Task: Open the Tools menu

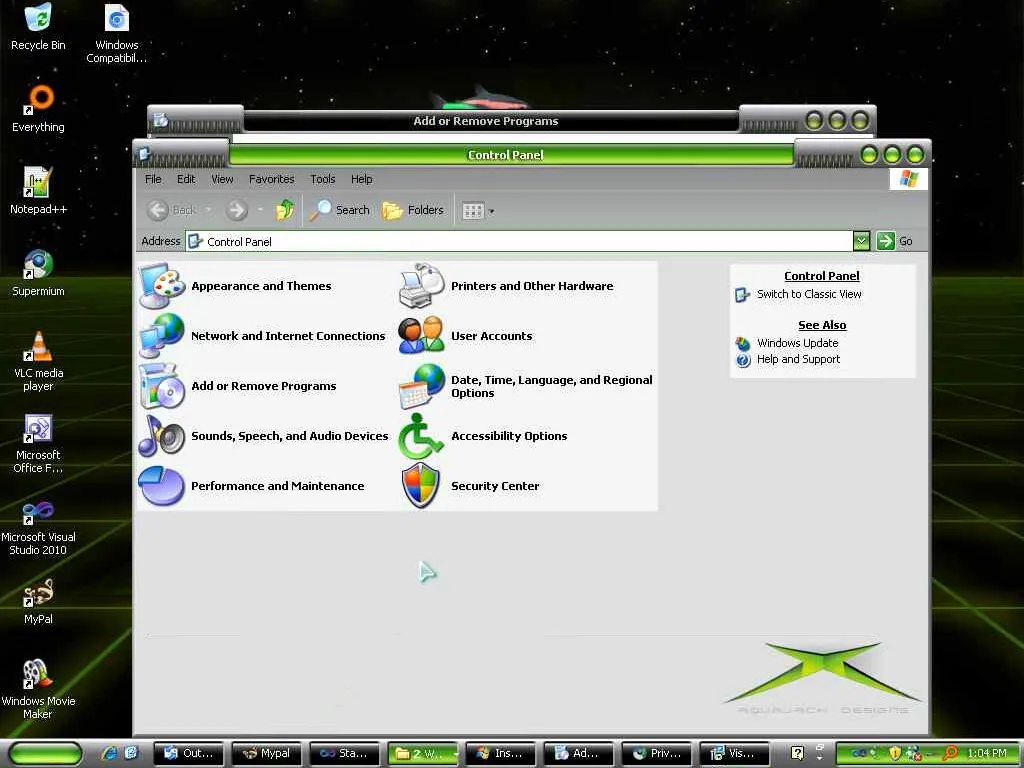Action: pos(323,179)
